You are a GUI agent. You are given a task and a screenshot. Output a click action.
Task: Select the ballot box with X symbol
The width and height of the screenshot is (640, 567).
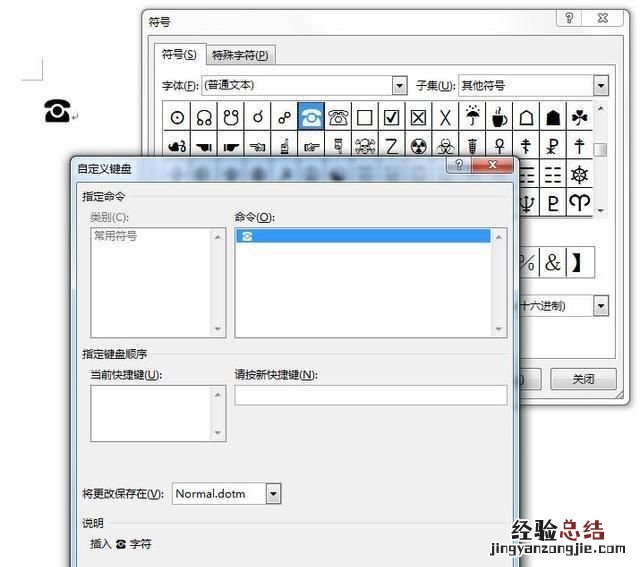[419, 117]
